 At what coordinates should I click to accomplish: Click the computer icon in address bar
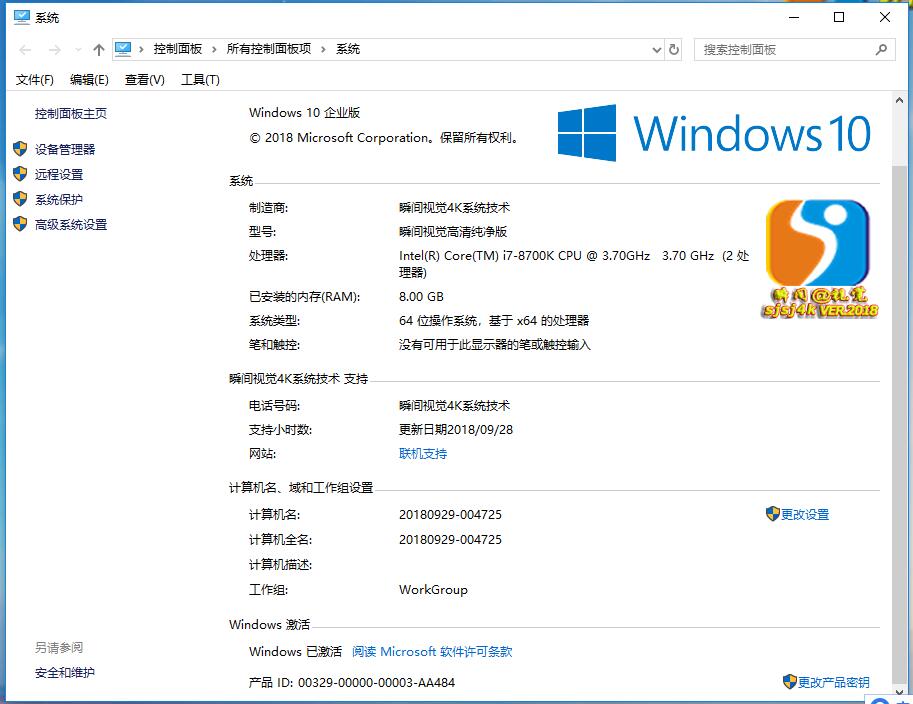coord(123,49)
